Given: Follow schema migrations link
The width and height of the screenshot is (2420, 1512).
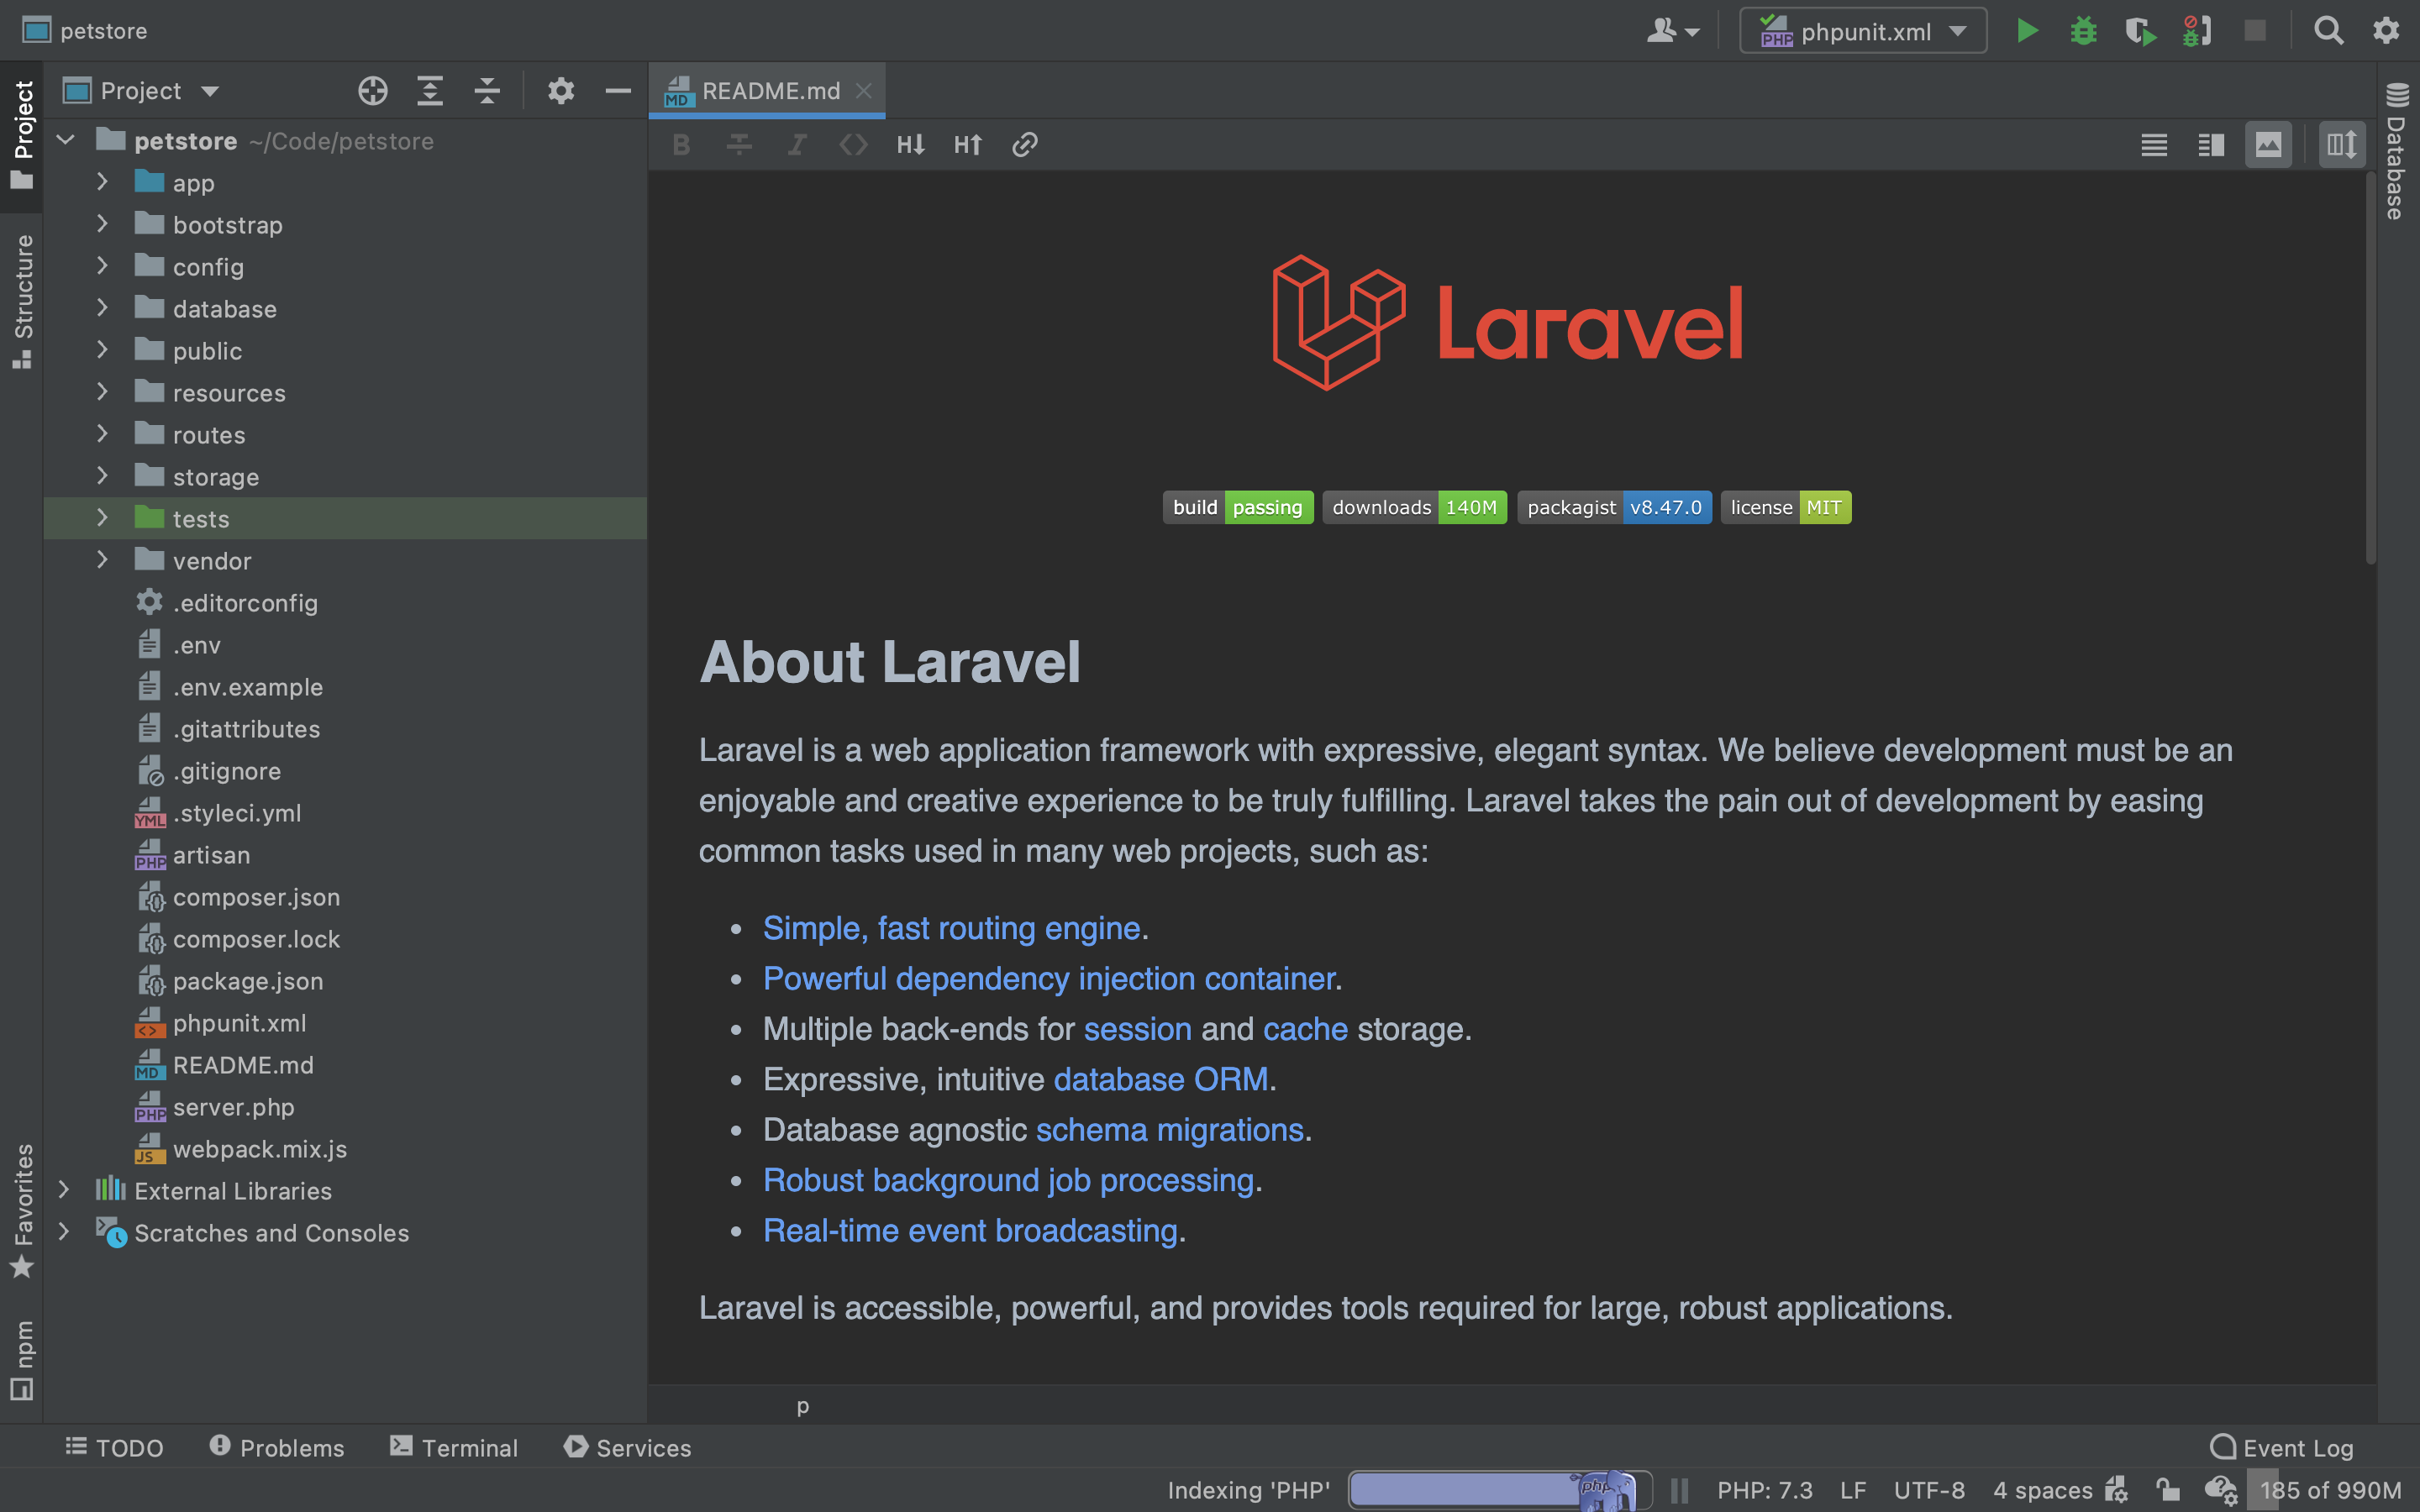Looking at the screenshot, I should [x=1169, y=1130].
